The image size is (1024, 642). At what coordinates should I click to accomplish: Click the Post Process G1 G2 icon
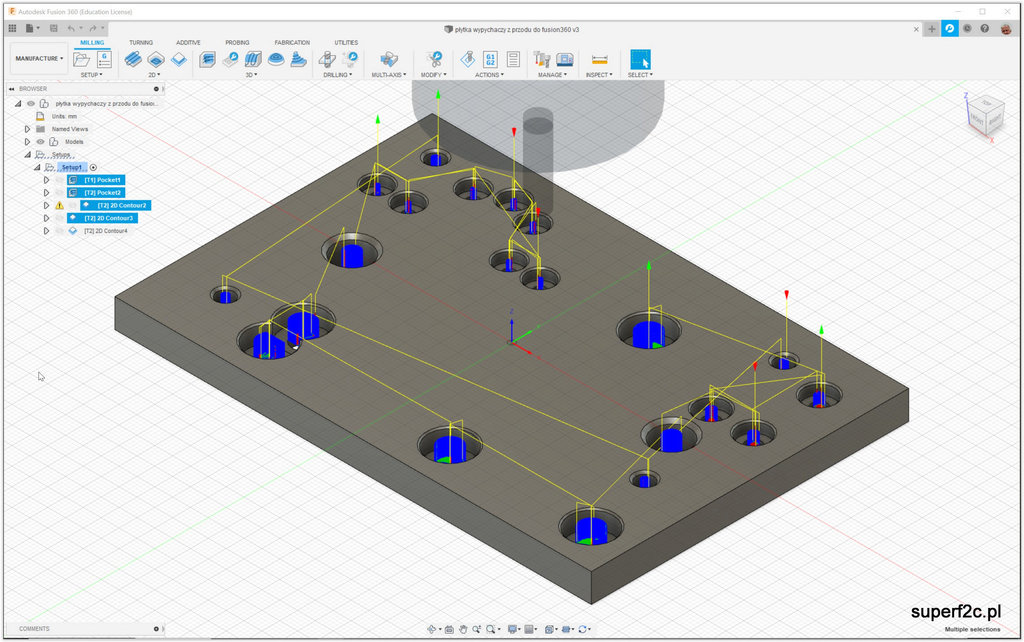491,60
